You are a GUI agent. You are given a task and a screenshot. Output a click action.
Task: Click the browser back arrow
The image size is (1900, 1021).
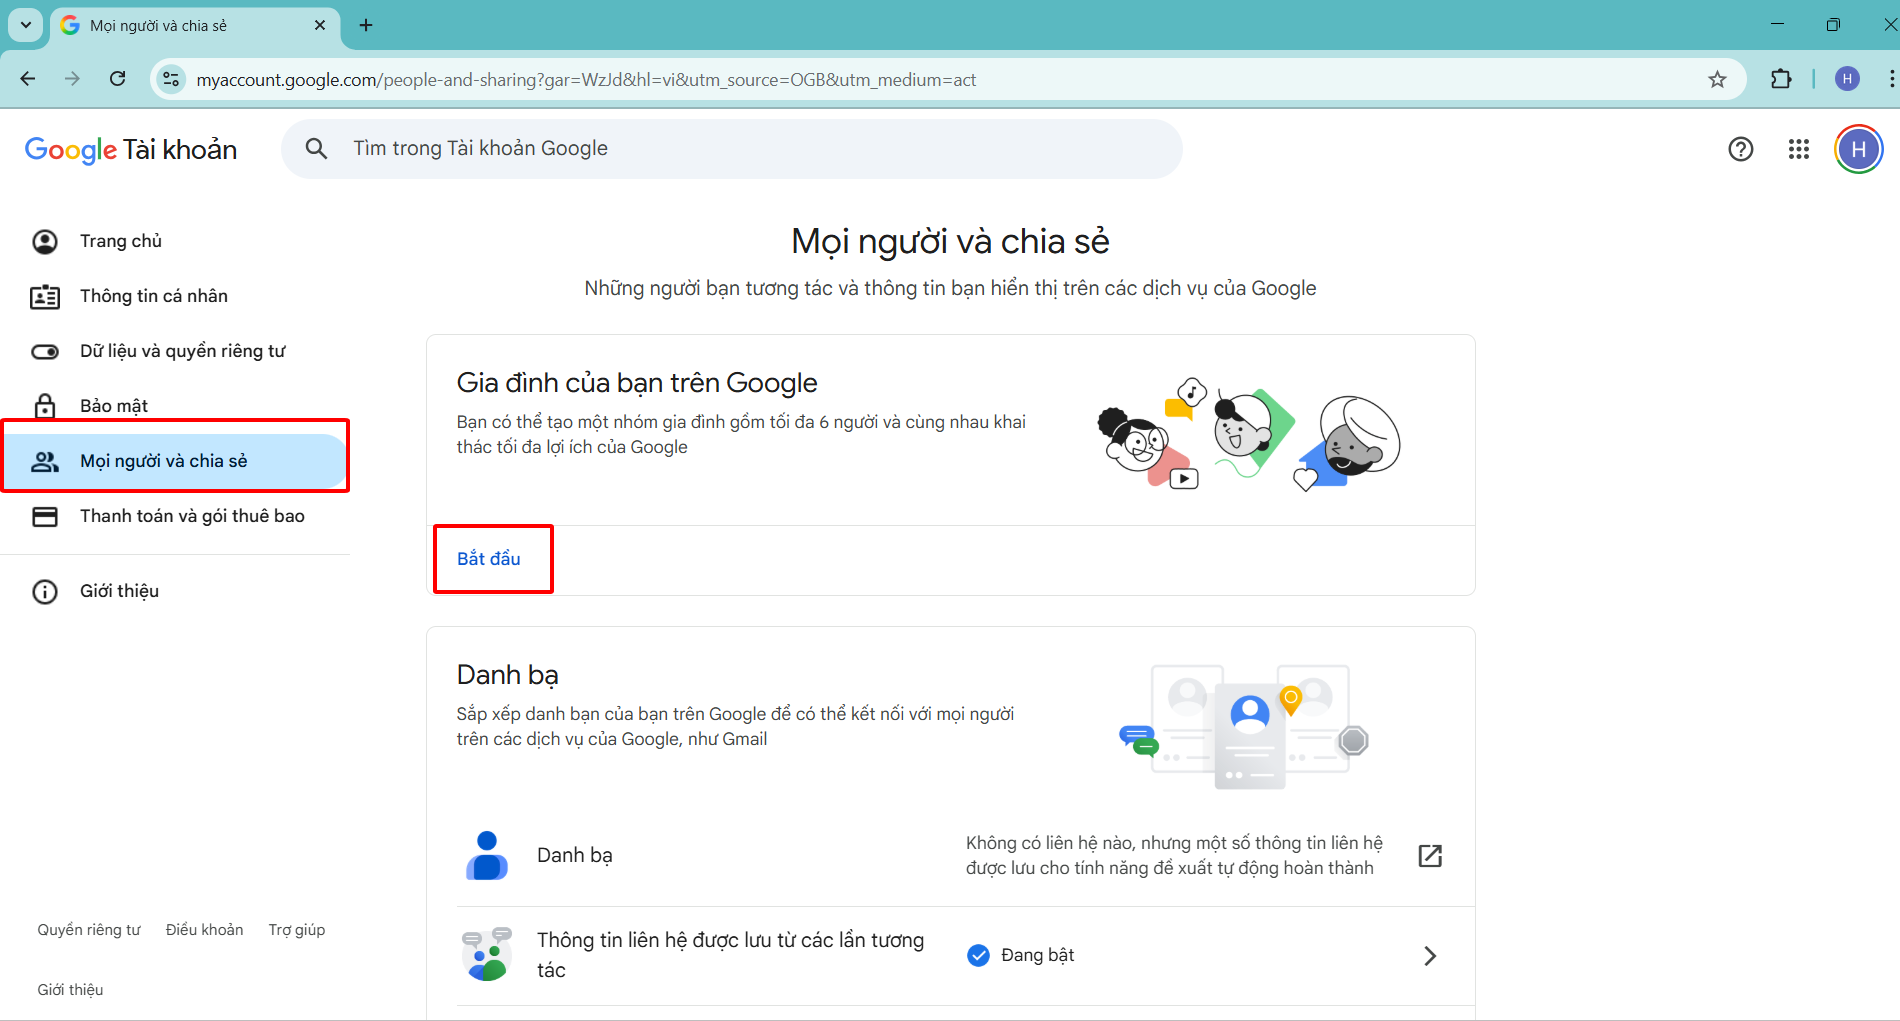[28, 79]
